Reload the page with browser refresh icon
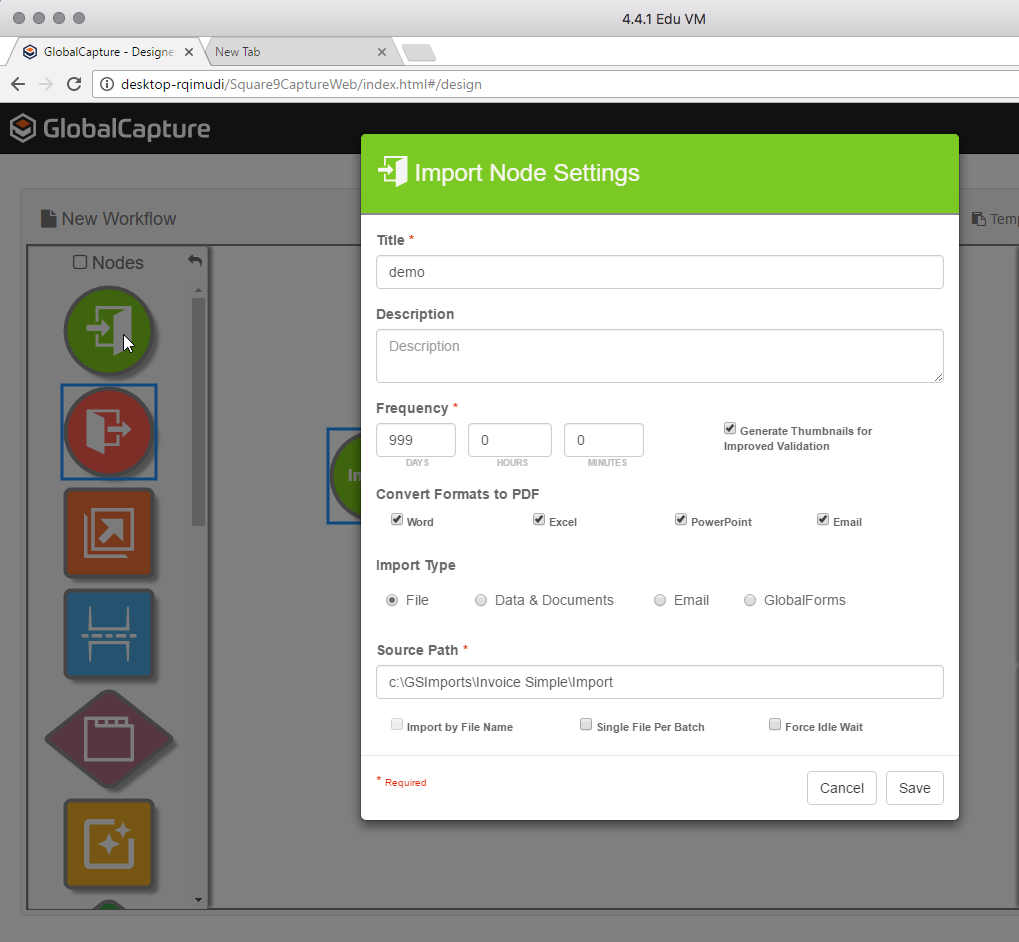 (x=74, y=84)
